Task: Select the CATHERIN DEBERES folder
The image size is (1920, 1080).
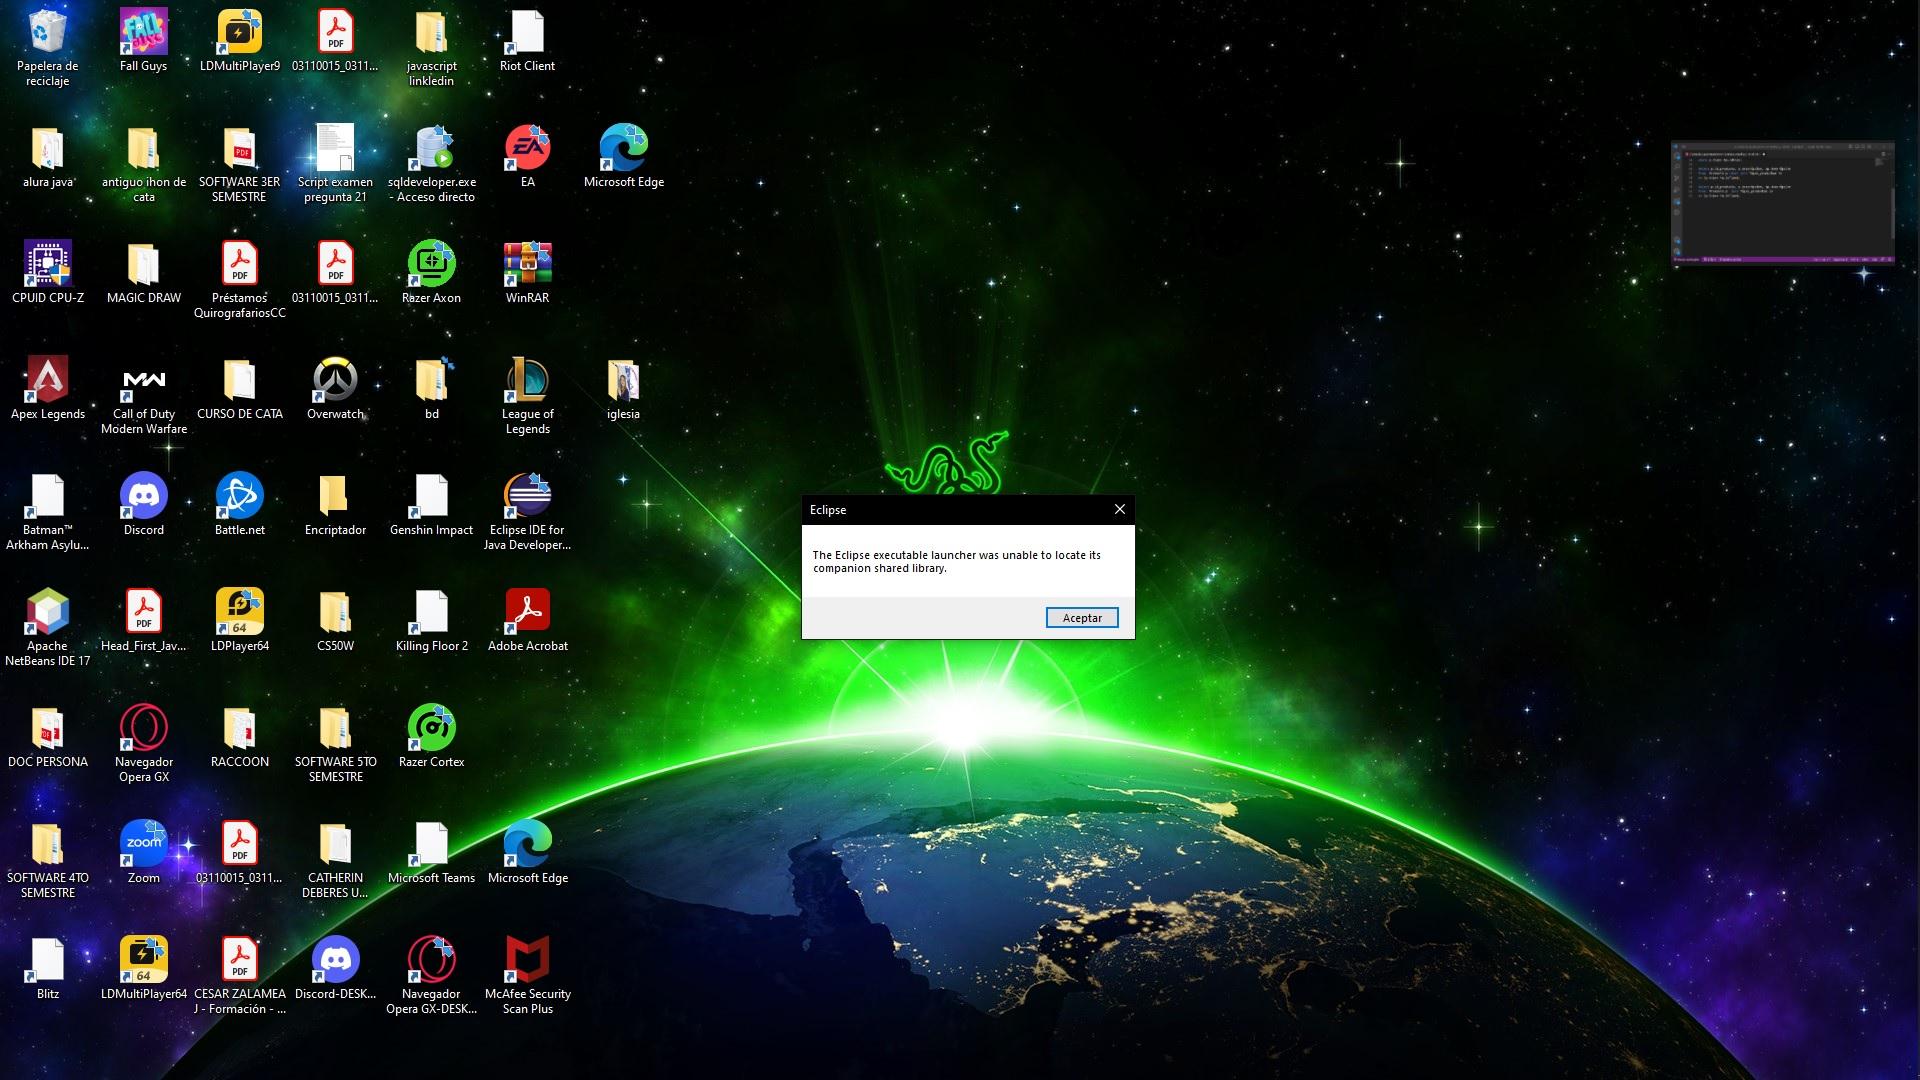Action: pyautogui.click(x=335, y=858)
